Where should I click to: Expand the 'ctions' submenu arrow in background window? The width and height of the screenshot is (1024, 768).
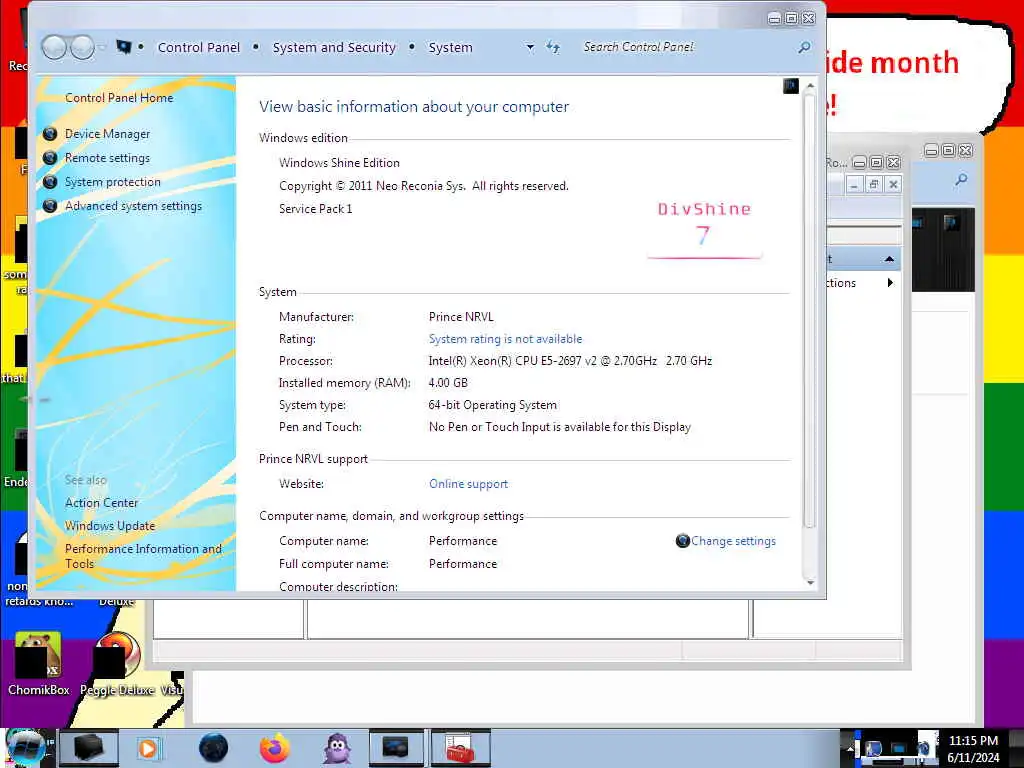889,283
